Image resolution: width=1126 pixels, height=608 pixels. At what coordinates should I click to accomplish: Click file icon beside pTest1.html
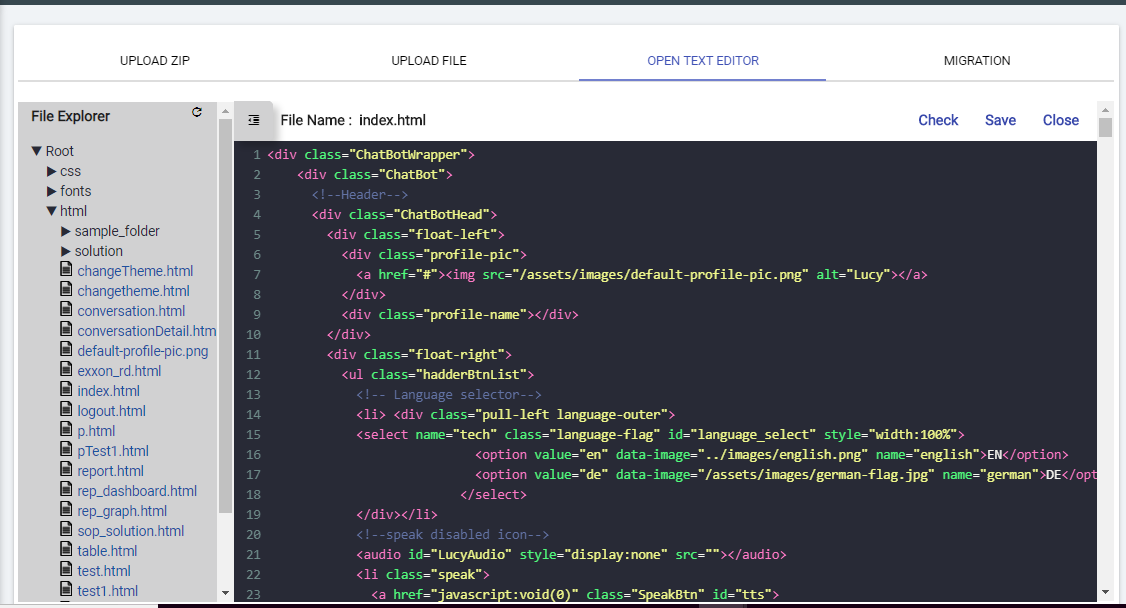(x=66, y=451)
